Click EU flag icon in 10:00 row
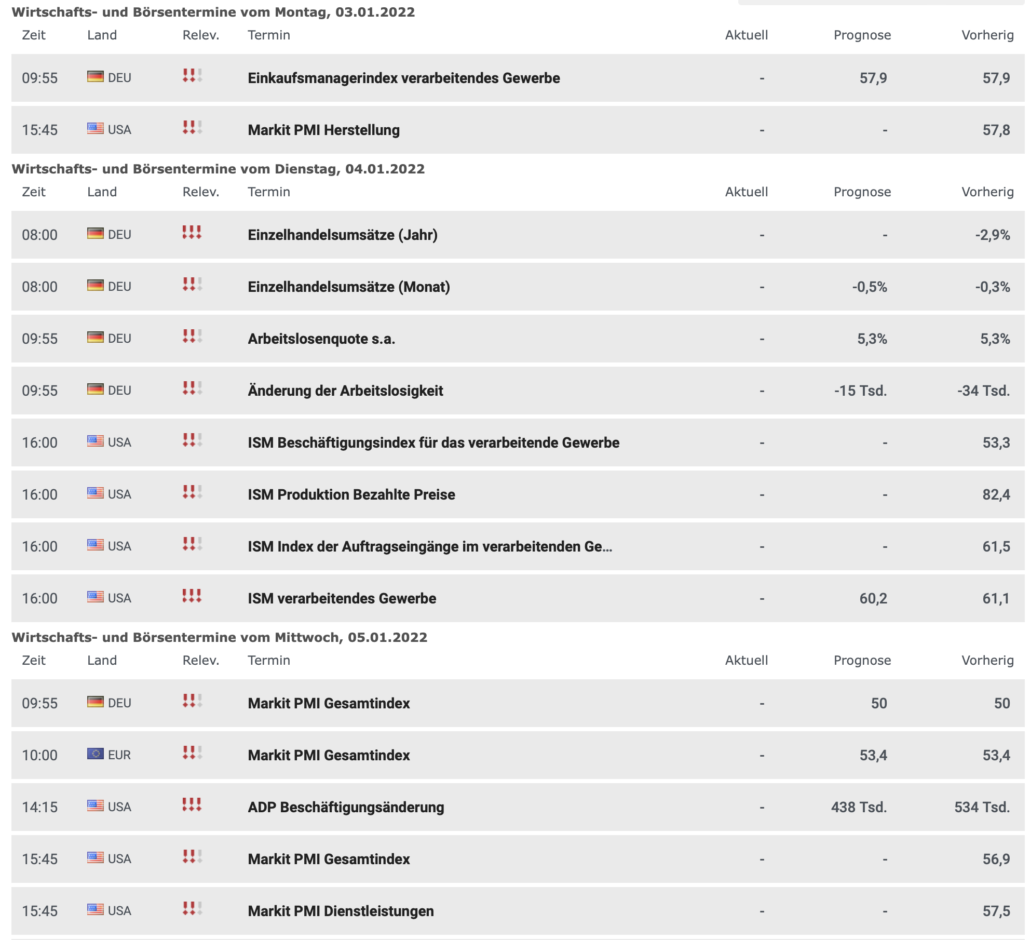 95,754
